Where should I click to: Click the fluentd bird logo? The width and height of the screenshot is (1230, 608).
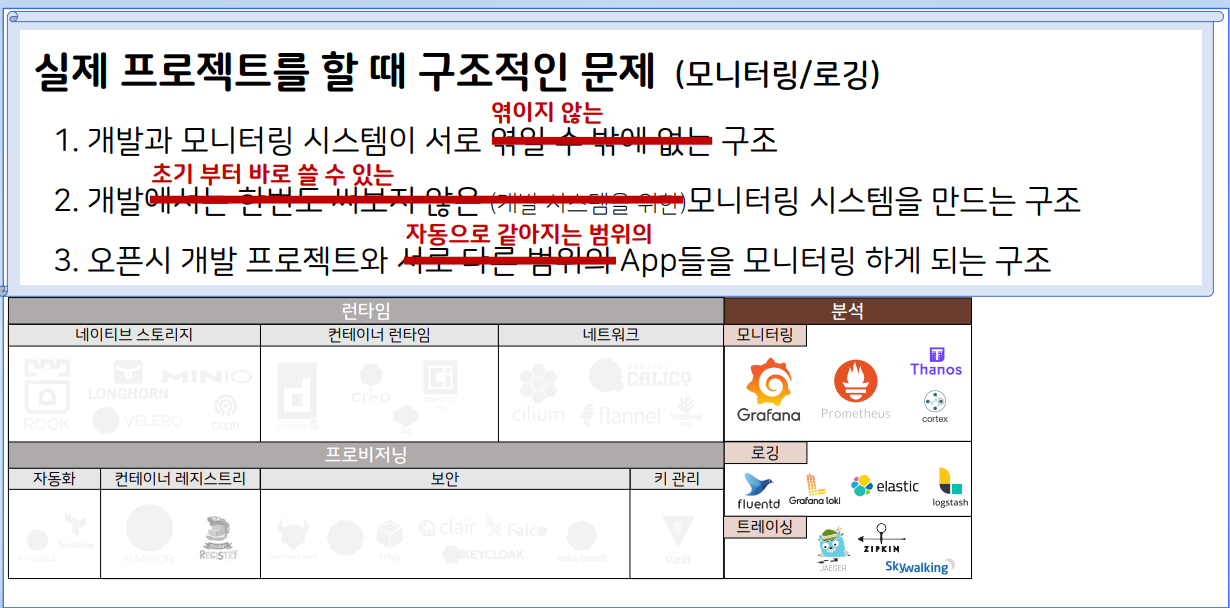[757, 490]
